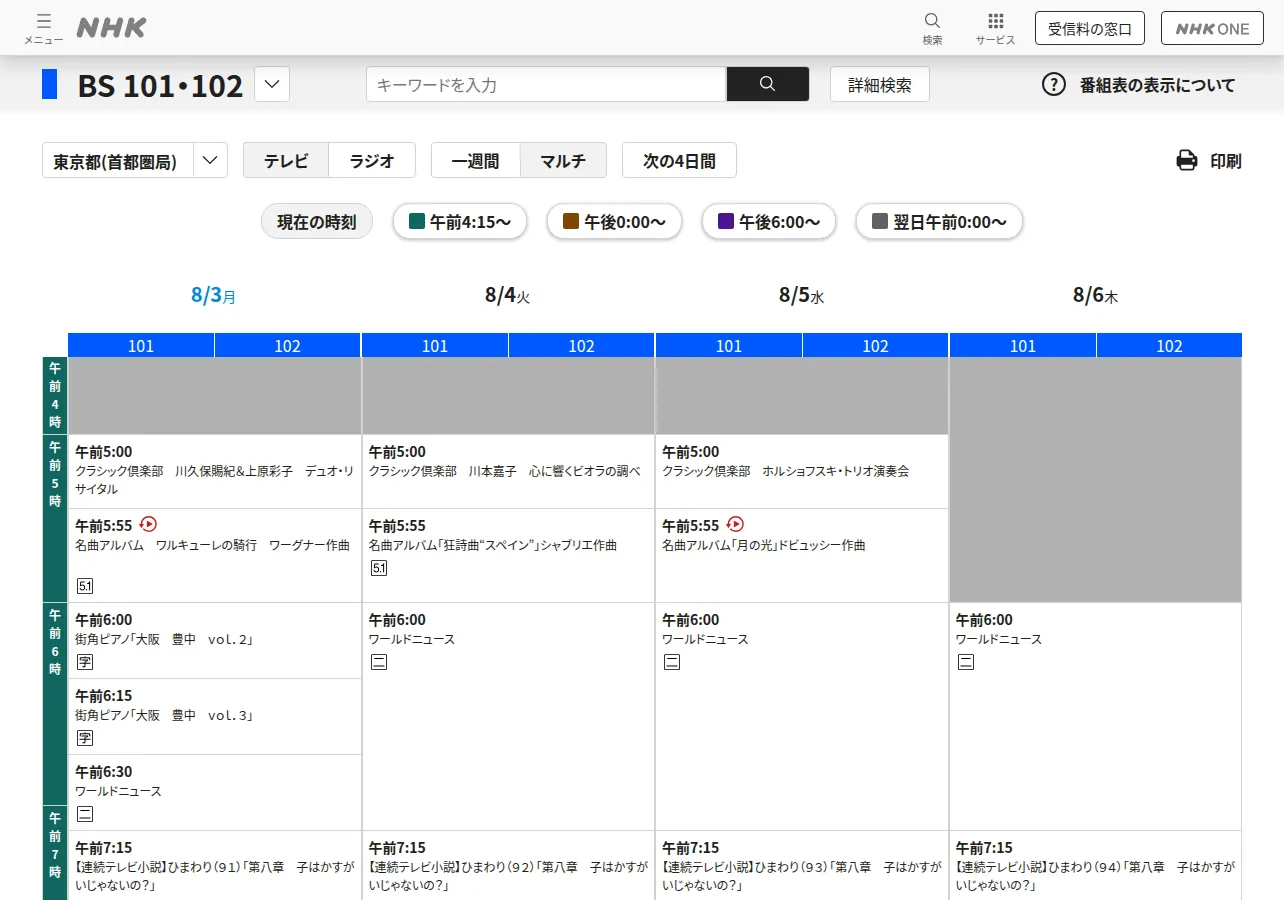Open 名曲アルバム ワルキューレの騎行 program
This screenshot has height=900, width=1284.
(x=215, y=555)
